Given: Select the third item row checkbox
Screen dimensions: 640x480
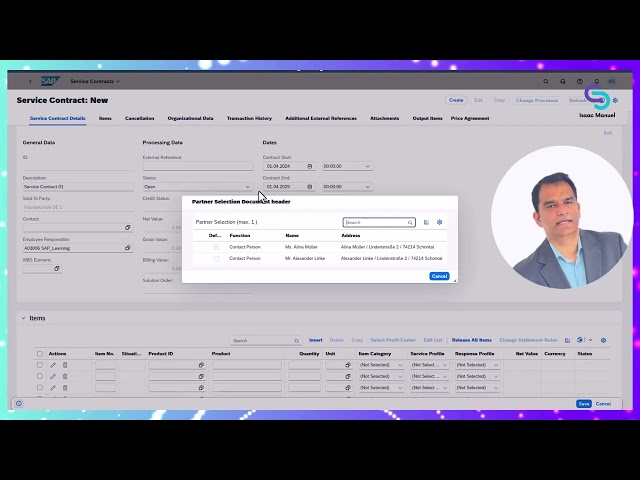Looking at the screenshot, I should pyautogui.click(x=40, y=388).
